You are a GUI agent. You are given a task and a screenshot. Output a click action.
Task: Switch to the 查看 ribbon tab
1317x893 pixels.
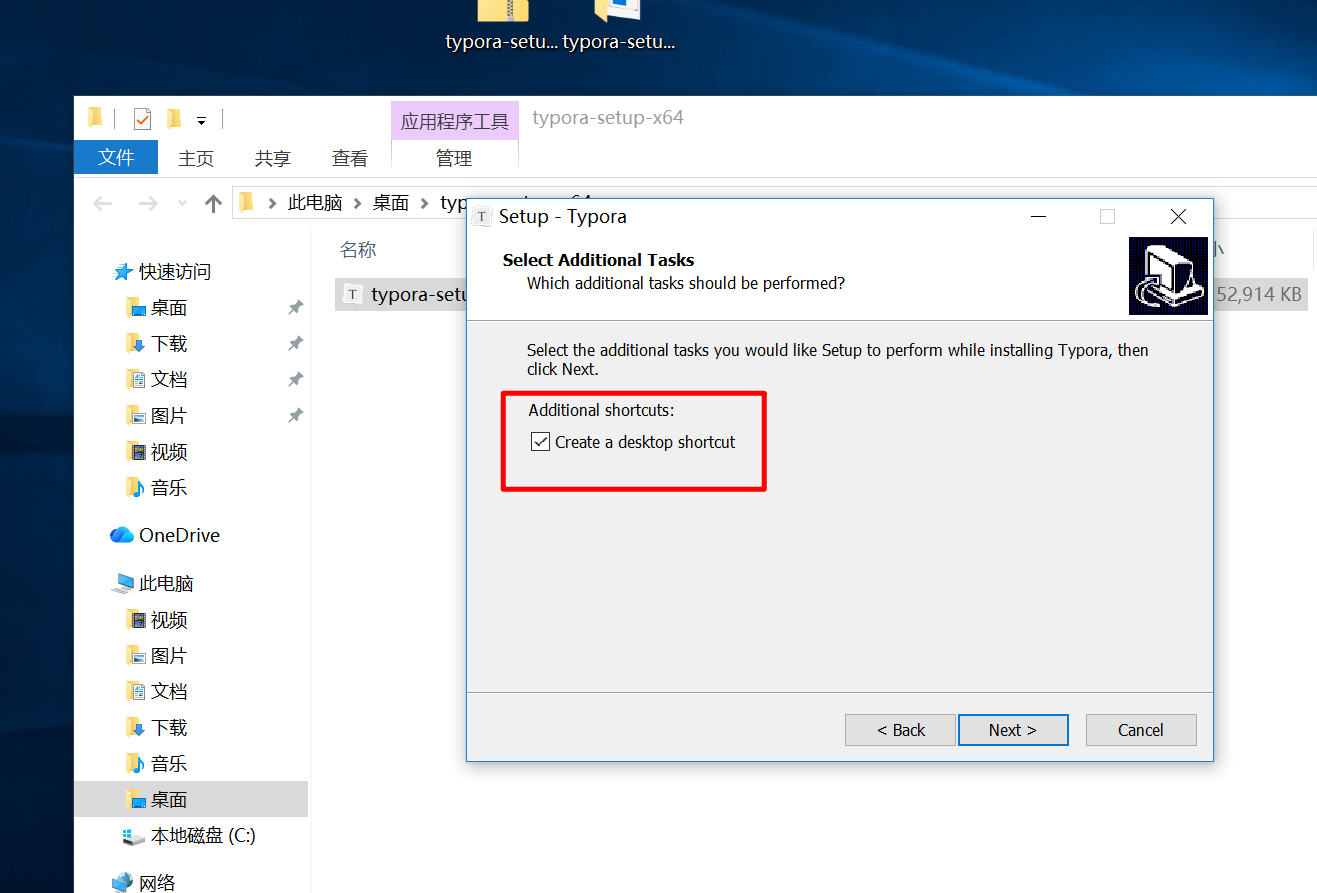(x=349, y=158)
